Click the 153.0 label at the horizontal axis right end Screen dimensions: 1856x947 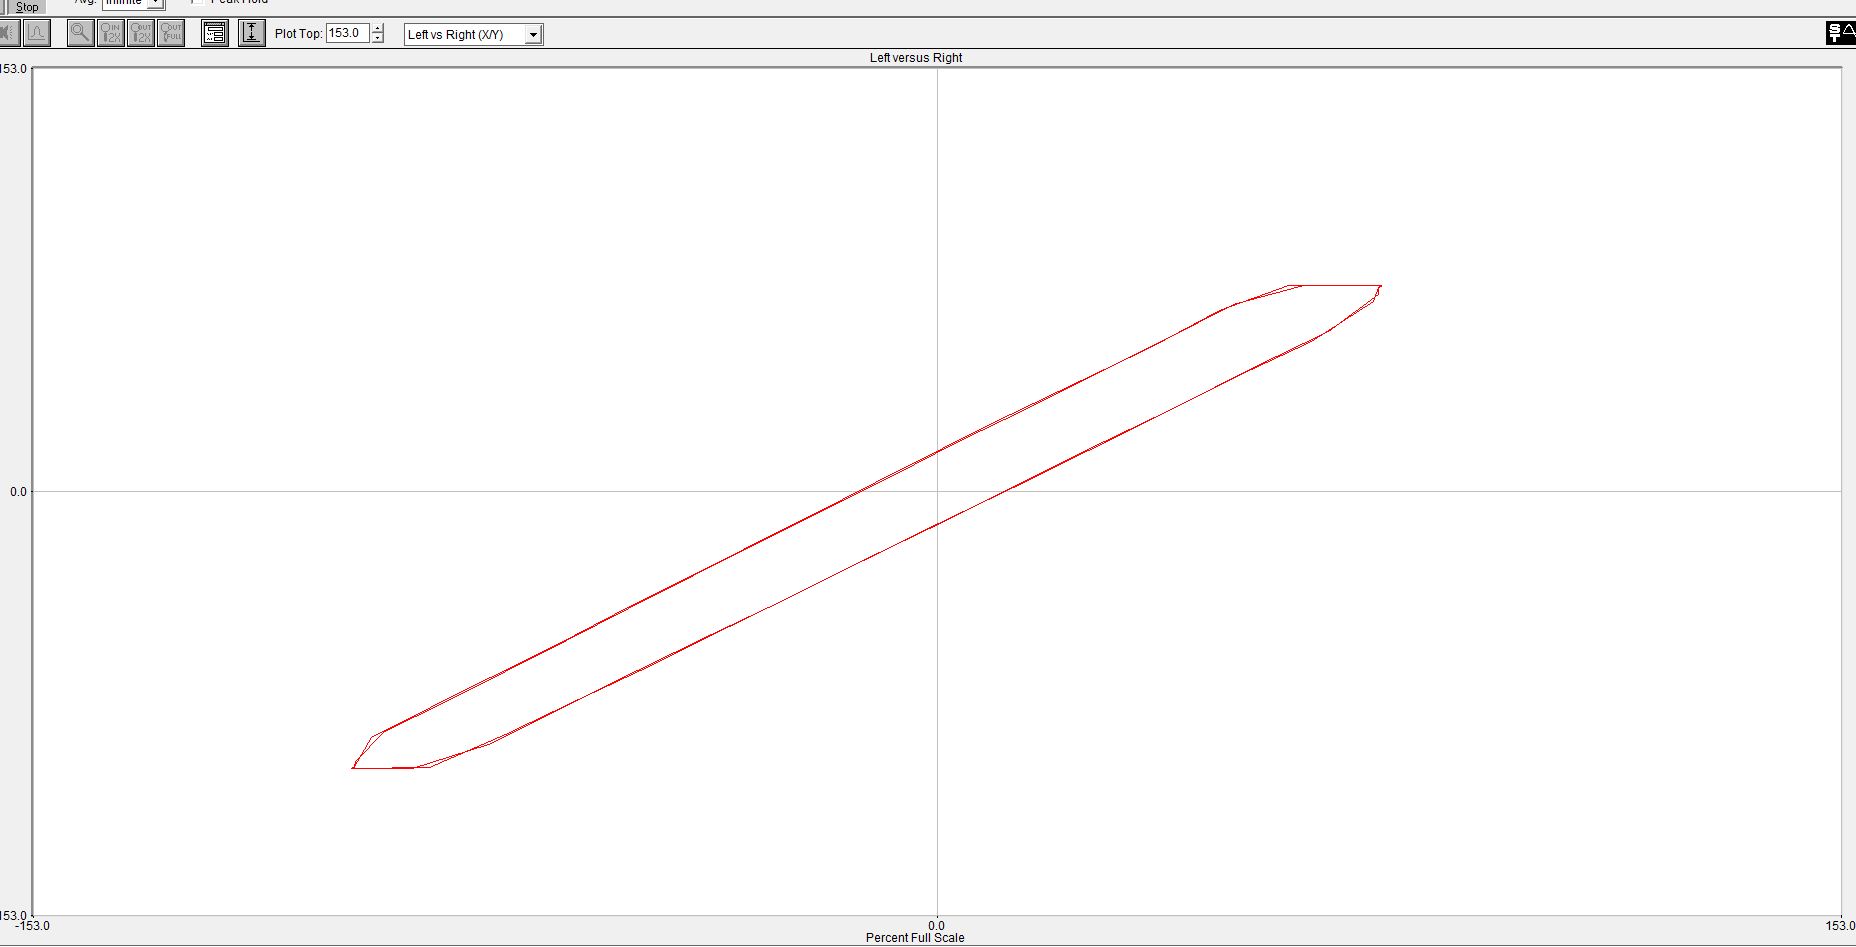[1839, 926]
